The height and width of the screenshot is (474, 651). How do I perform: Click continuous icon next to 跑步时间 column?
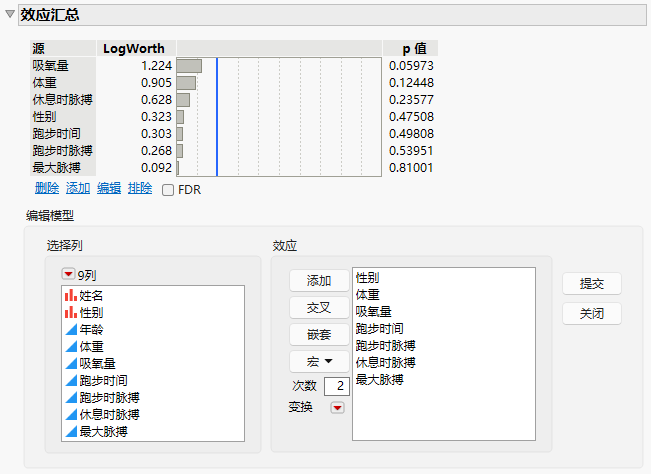coord(71,381)
